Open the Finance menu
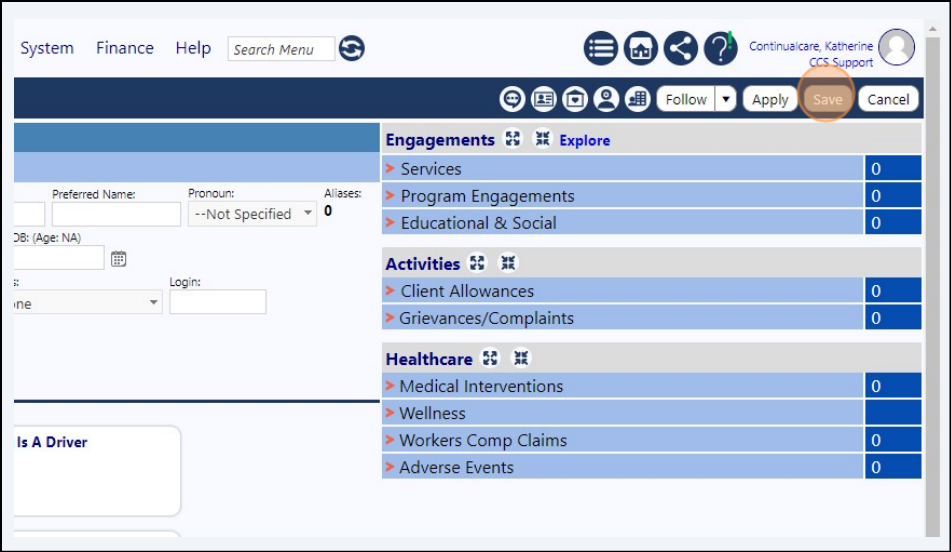This screenshot has width=951, height=552. click(x=125, y=48)
